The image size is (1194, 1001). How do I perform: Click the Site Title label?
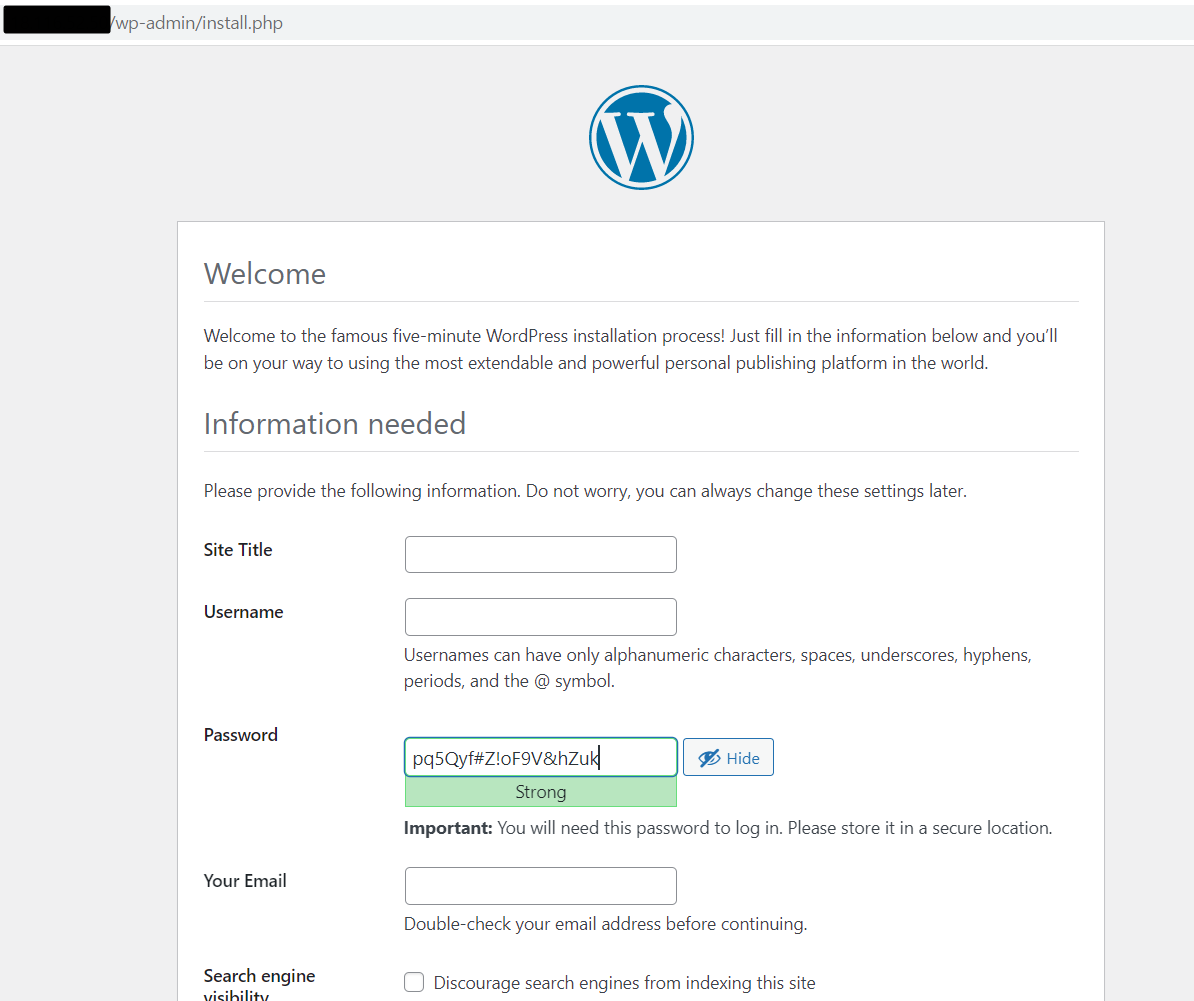pos(238,550)
